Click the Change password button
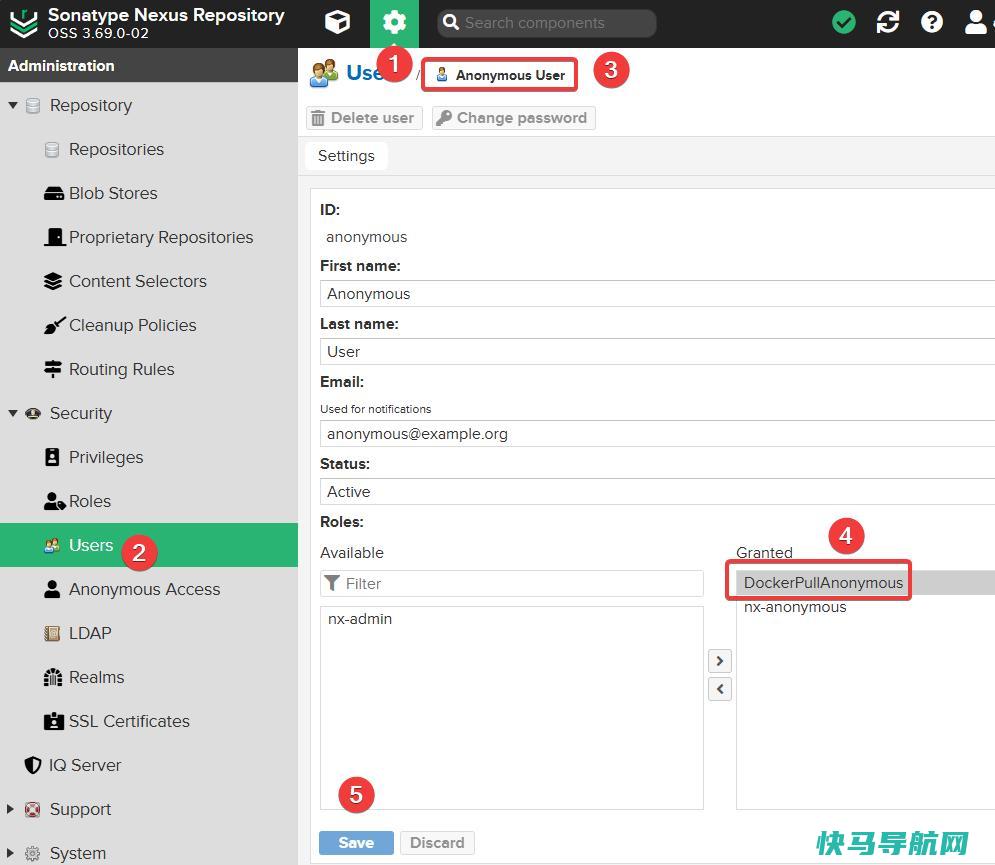Image resolution: width=995 pixels, height=865 pixels. (513, 118)
